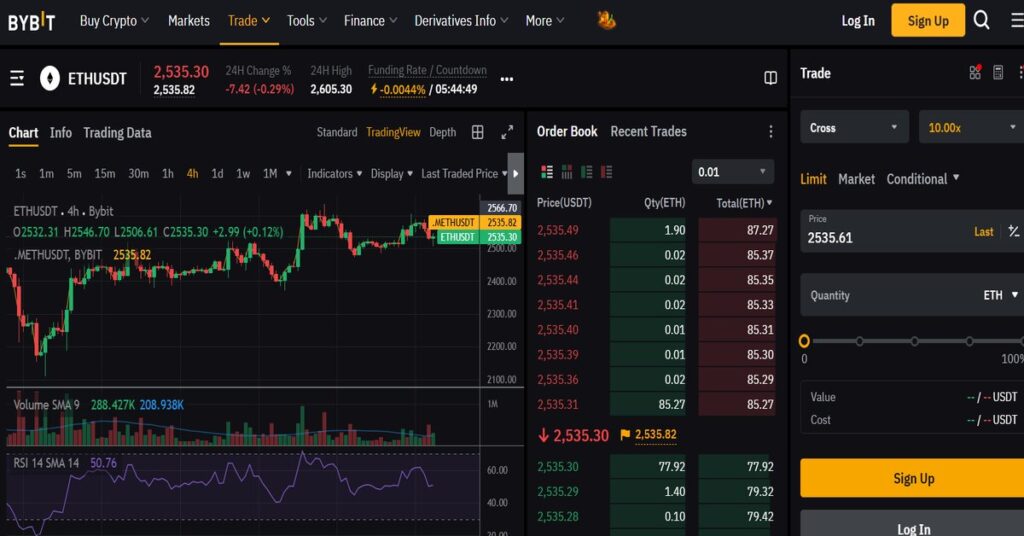The height and width of the screenshot is (536, 1024).
Task: Click the mark price flag icon
Action: (x=625, y=435)
